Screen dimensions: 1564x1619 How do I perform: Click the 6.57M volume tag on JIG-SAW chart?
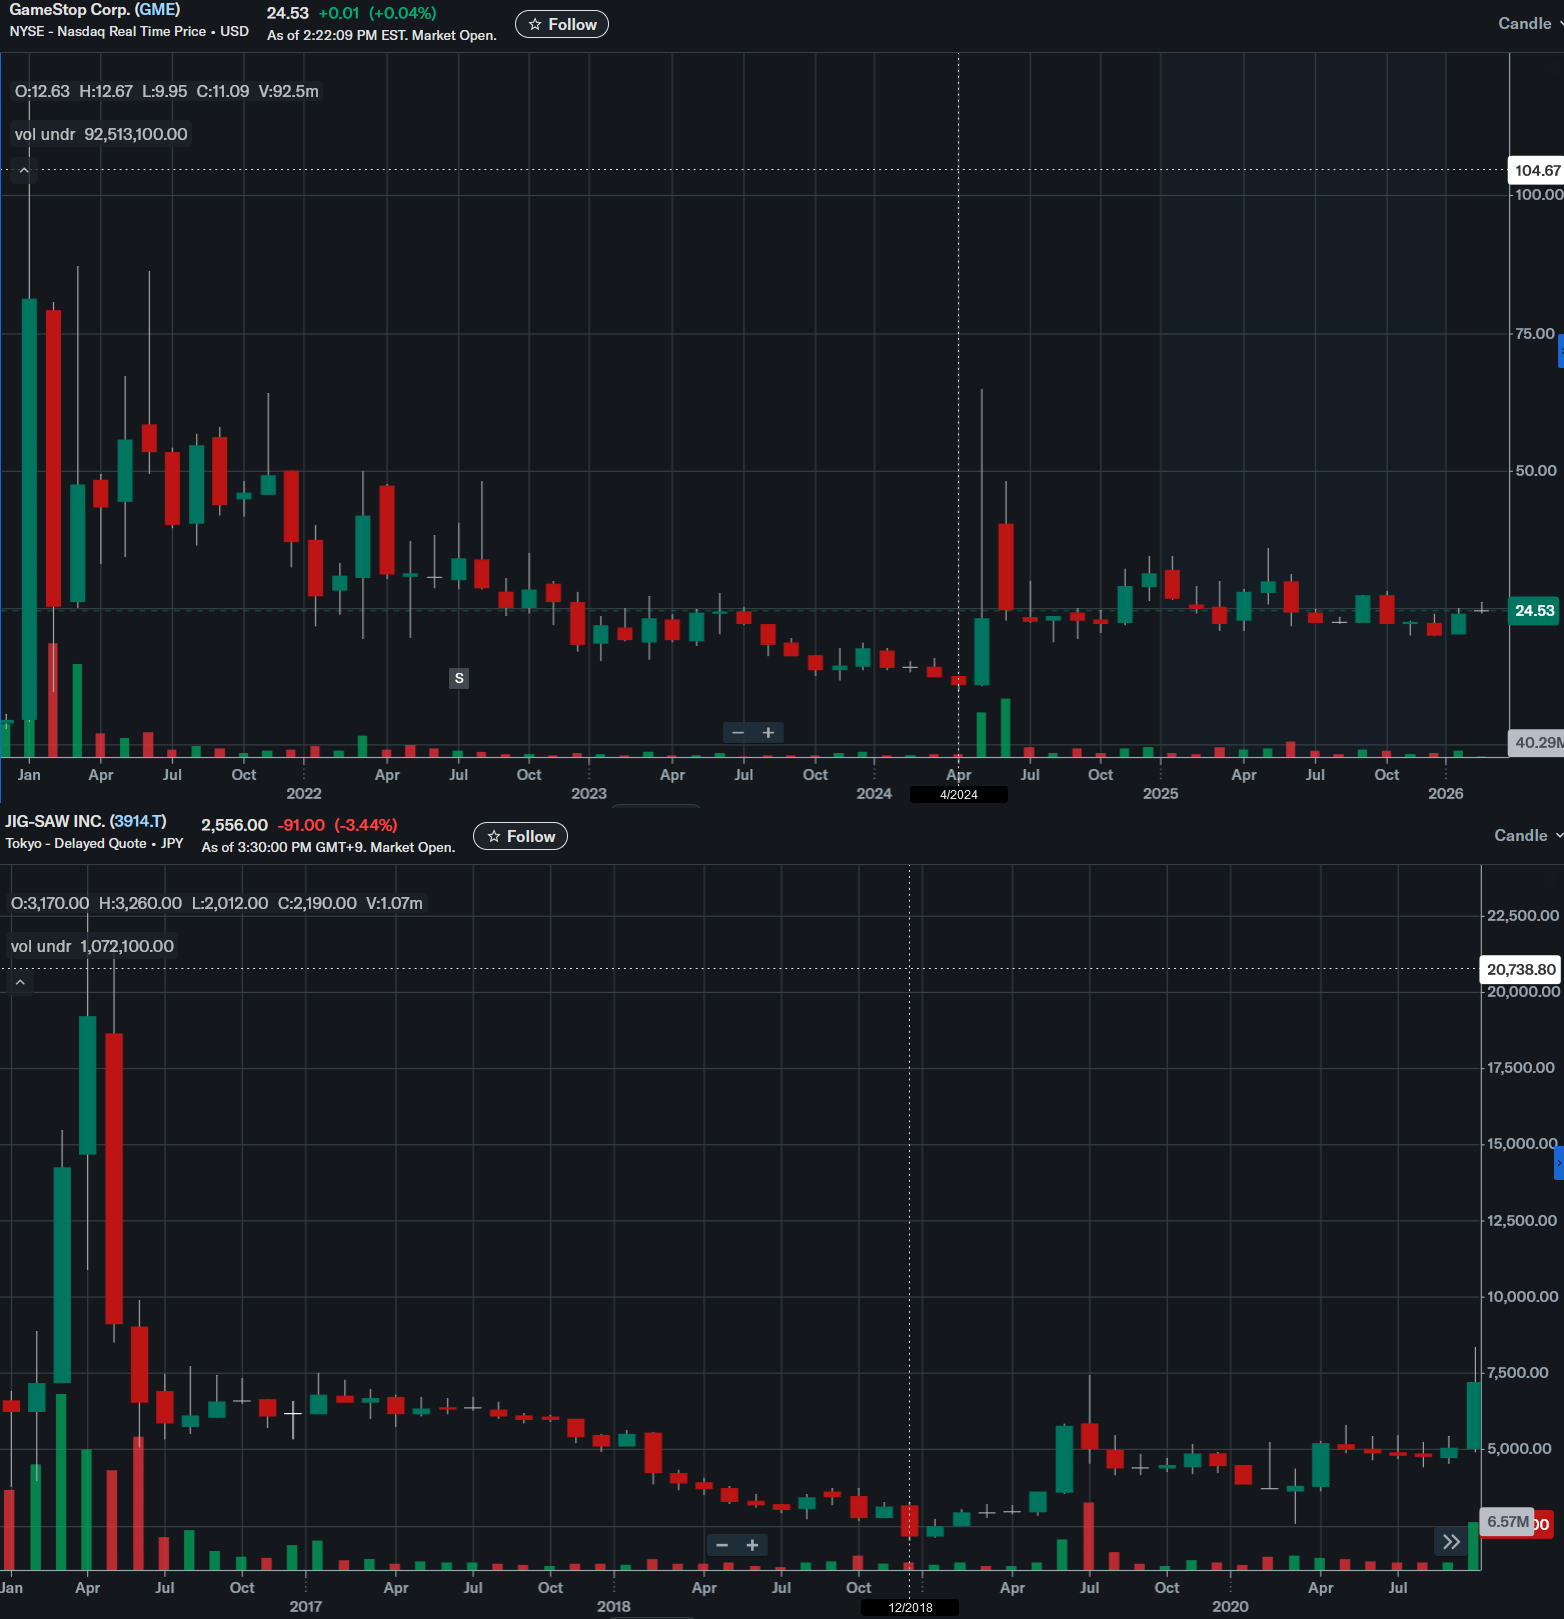click(1507, 1522)
